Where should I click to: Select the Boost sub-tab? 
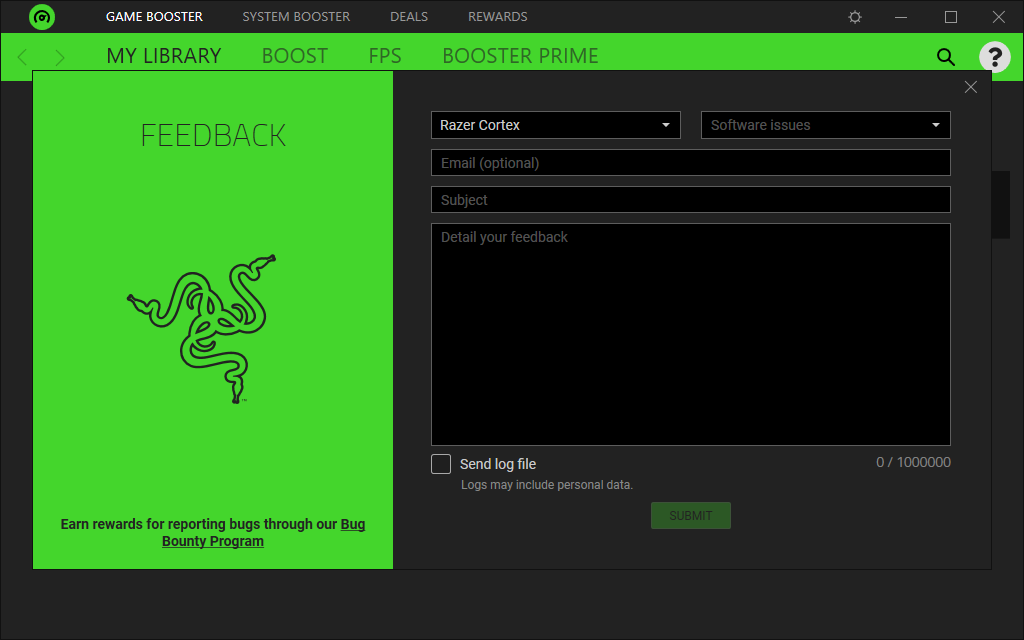295,56
